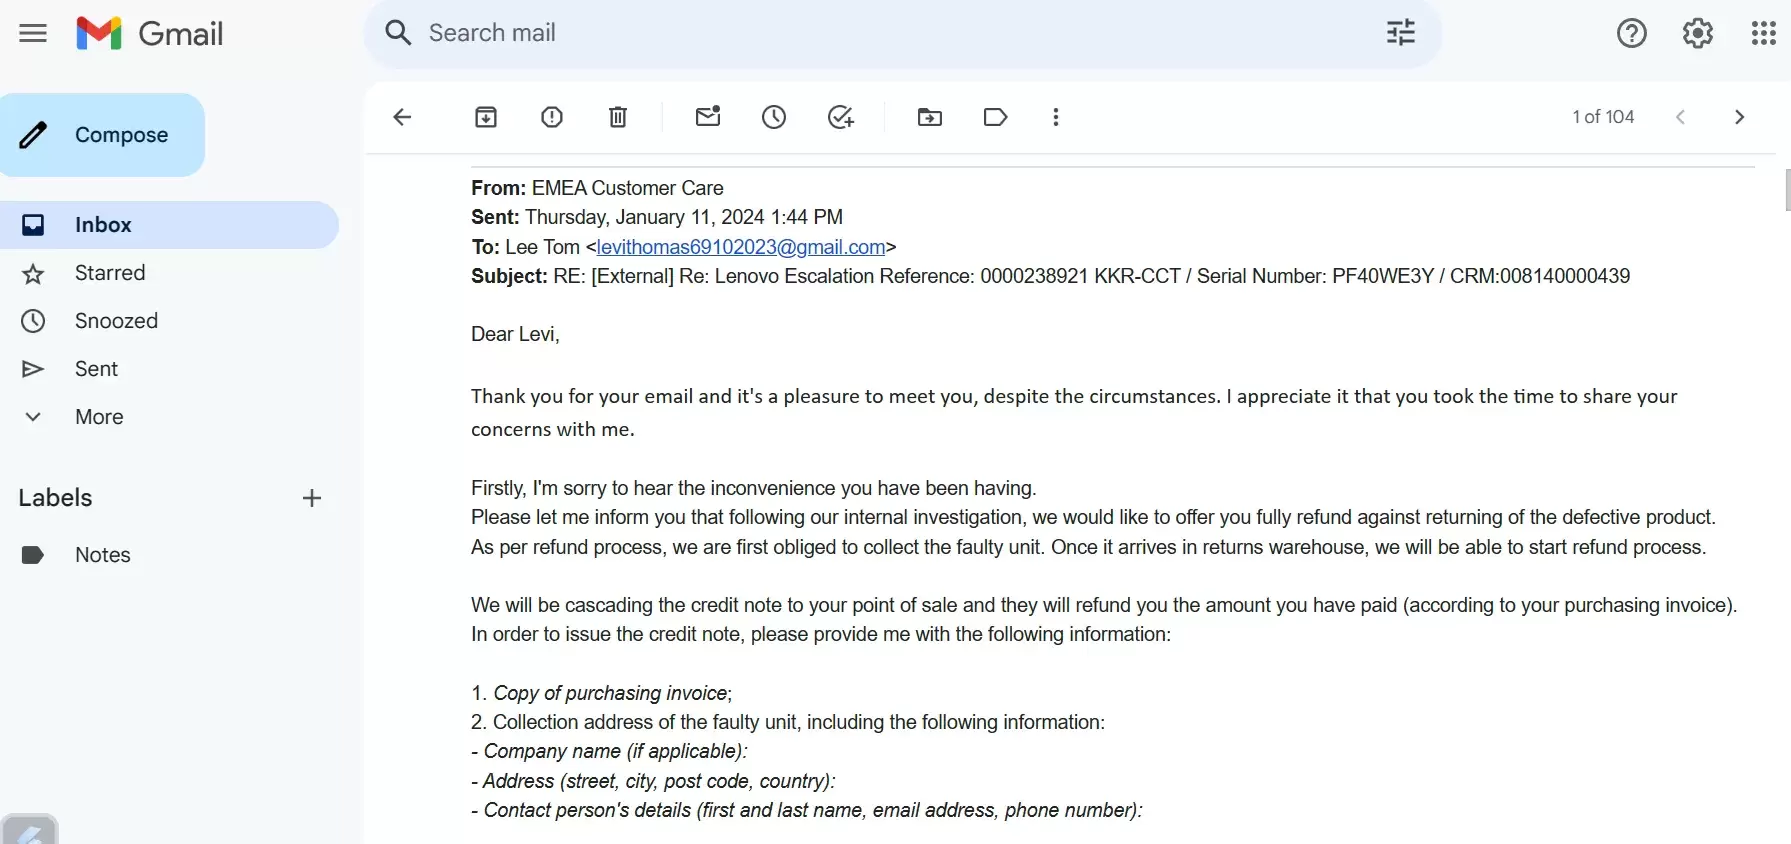Open the Google apps grid
1791x844 pixels.
1764,33
